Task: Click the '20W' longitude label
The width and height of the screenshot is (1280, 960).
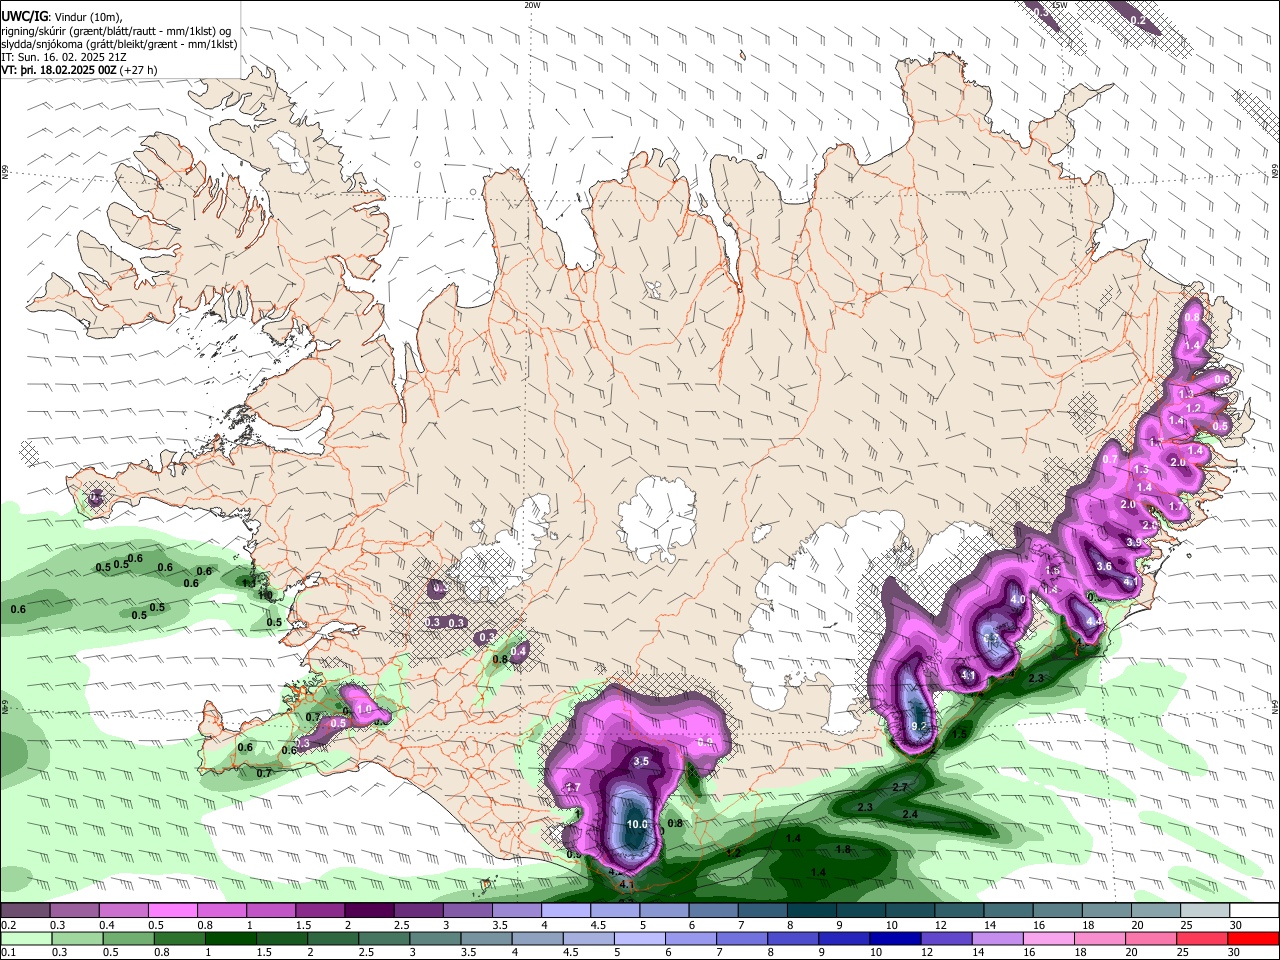Action: (x=532, y=5)
